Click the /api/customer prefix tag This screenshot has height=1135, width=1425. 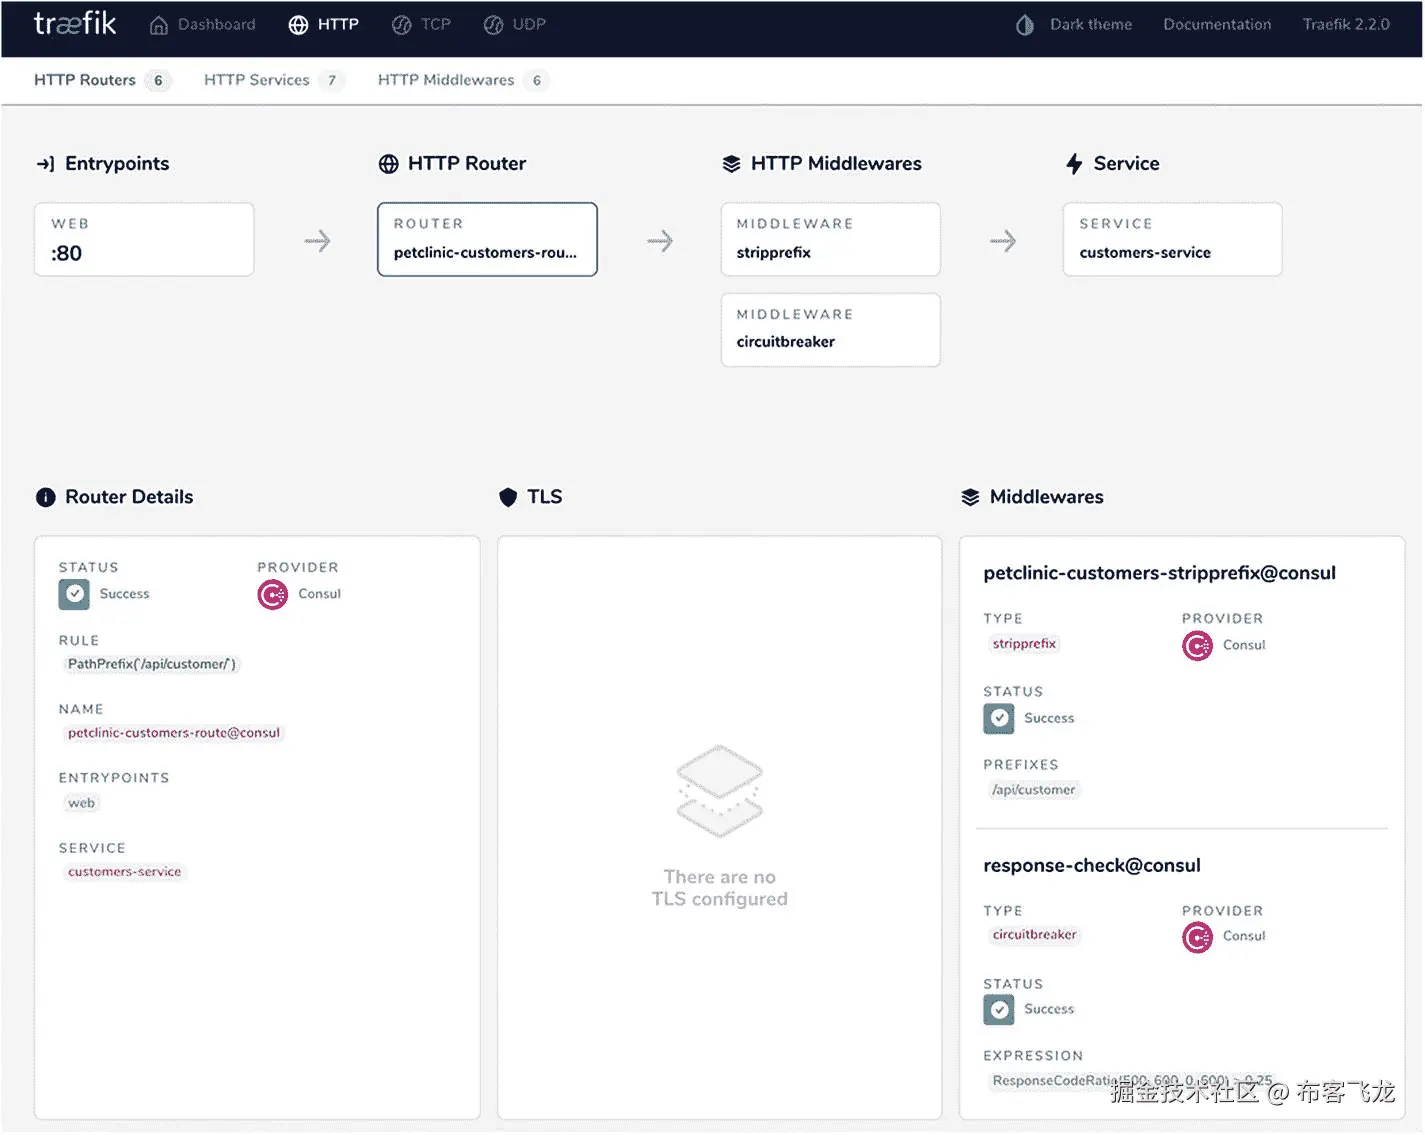click(1033, 791)
